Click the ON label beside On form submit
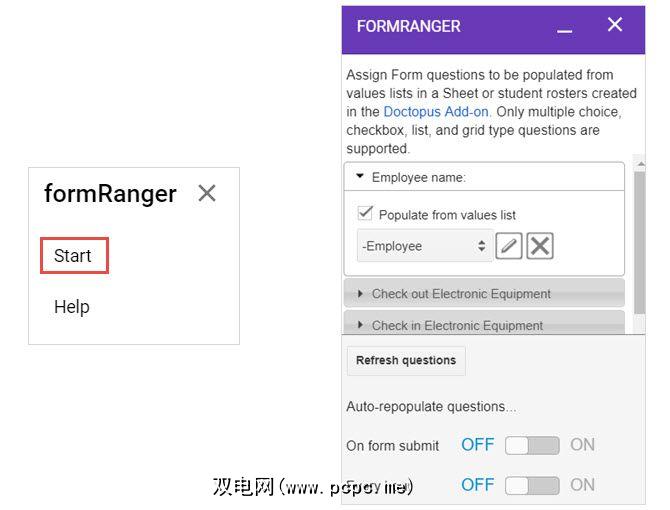Screen dimensions: 670x510 (582, 445)
